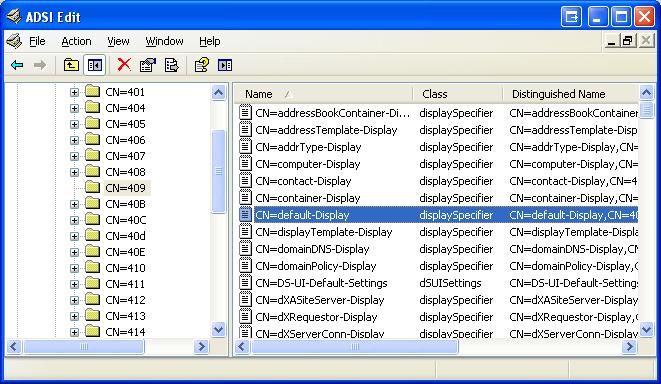661x384 pixels.
Task: Click the dSUISettings class cell
Action: tap(450, 283)
